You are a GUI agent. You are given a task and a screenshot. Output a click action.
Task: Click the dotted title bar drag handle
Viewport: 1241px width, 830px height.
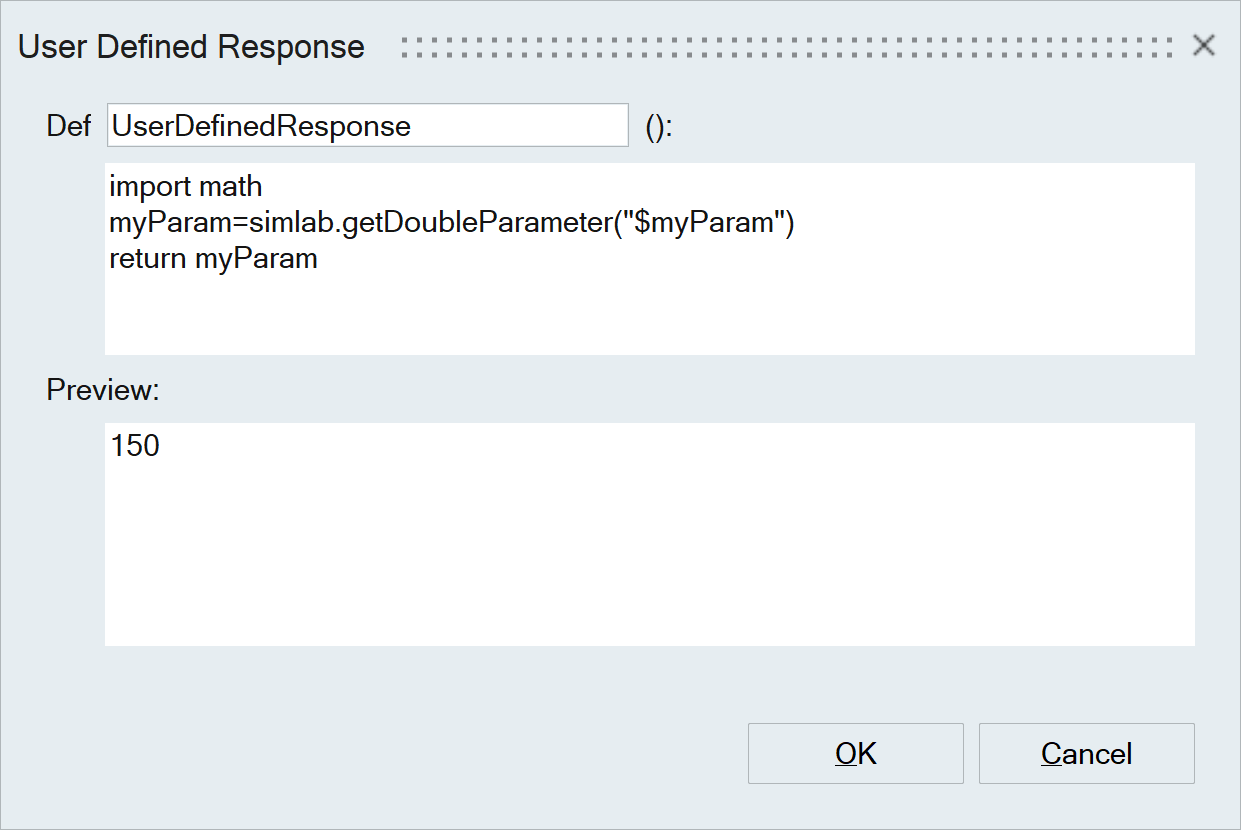point(785,47)
